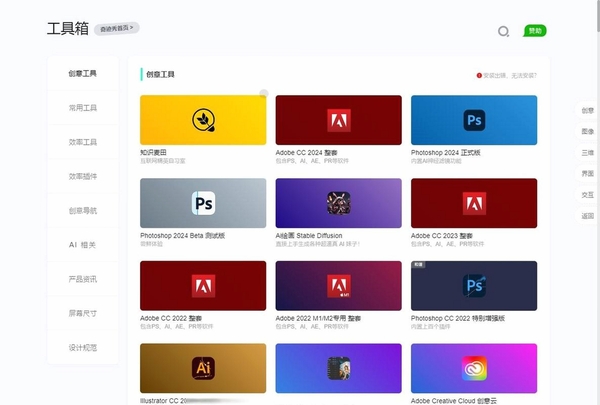Jump to 交互 via right floating pill
600x405 pixels.
(587, 195)
